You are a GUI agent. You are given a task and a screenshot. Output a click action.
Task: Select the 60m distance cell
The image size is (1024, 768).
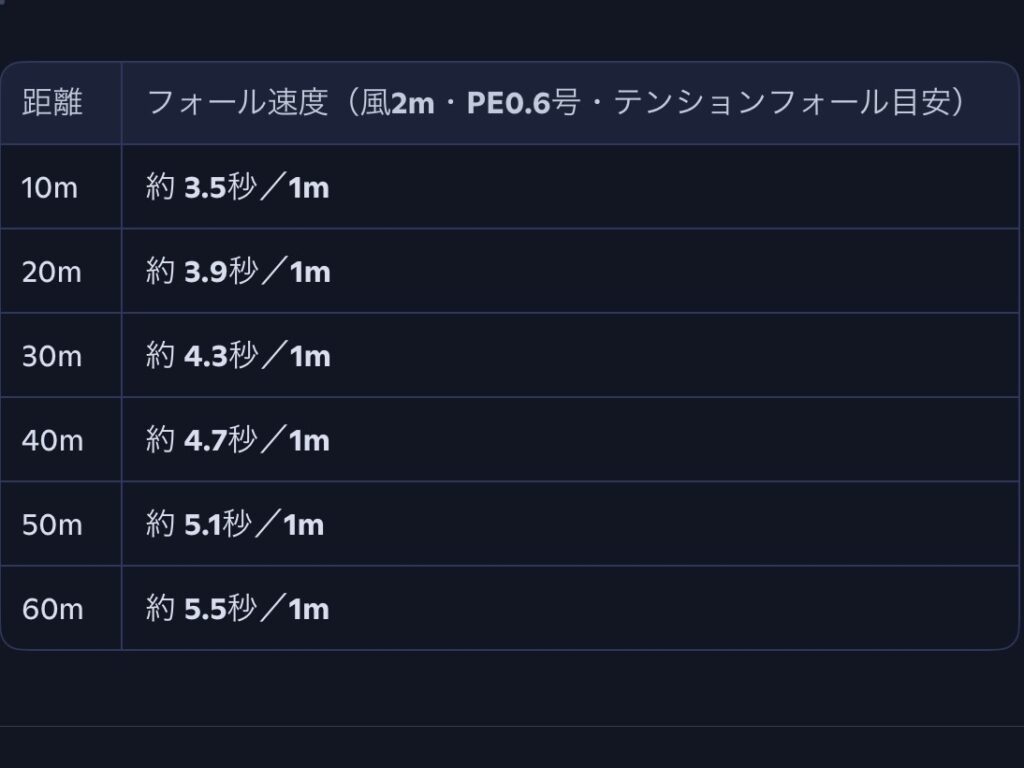[x=52, y=608]
